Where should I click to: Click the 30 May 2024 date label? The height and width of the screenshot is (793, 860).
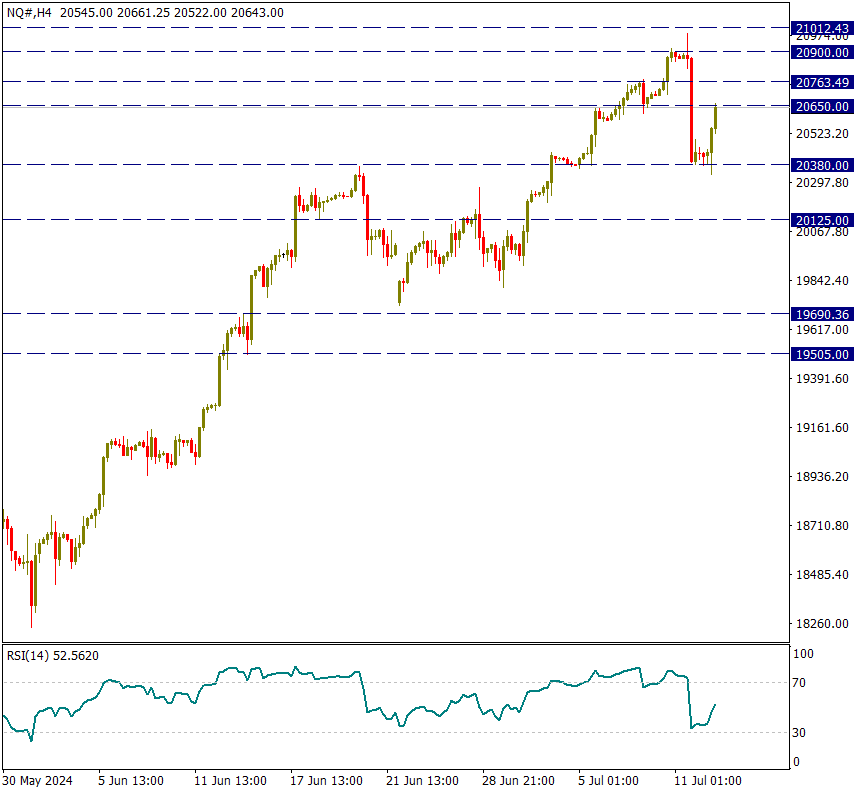pos(37,780)
